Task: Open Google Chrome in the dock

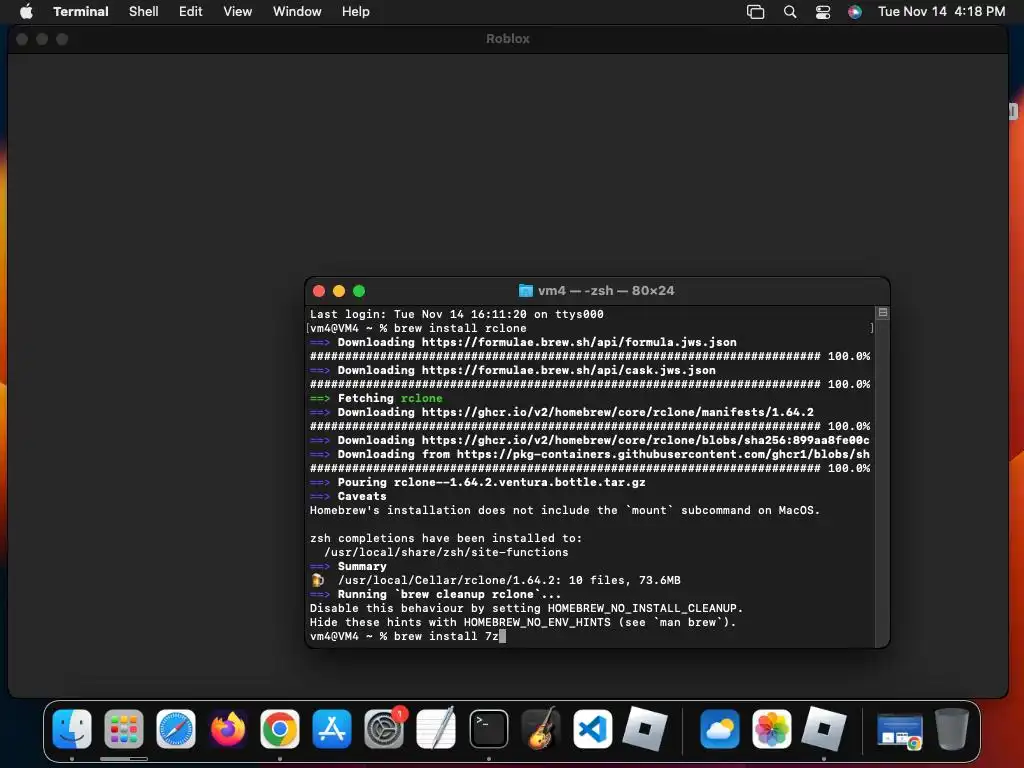Action: [x=280, y=729]
